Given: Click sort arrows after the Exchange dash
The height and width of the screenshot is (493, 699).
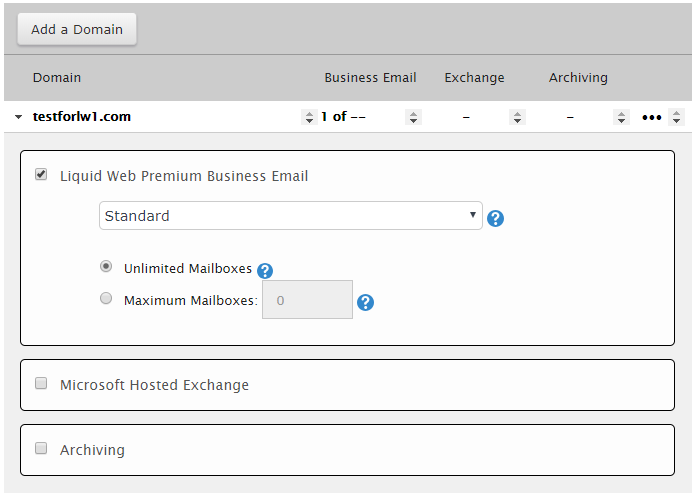Looking at the screenshot, I should click(517, 117).
